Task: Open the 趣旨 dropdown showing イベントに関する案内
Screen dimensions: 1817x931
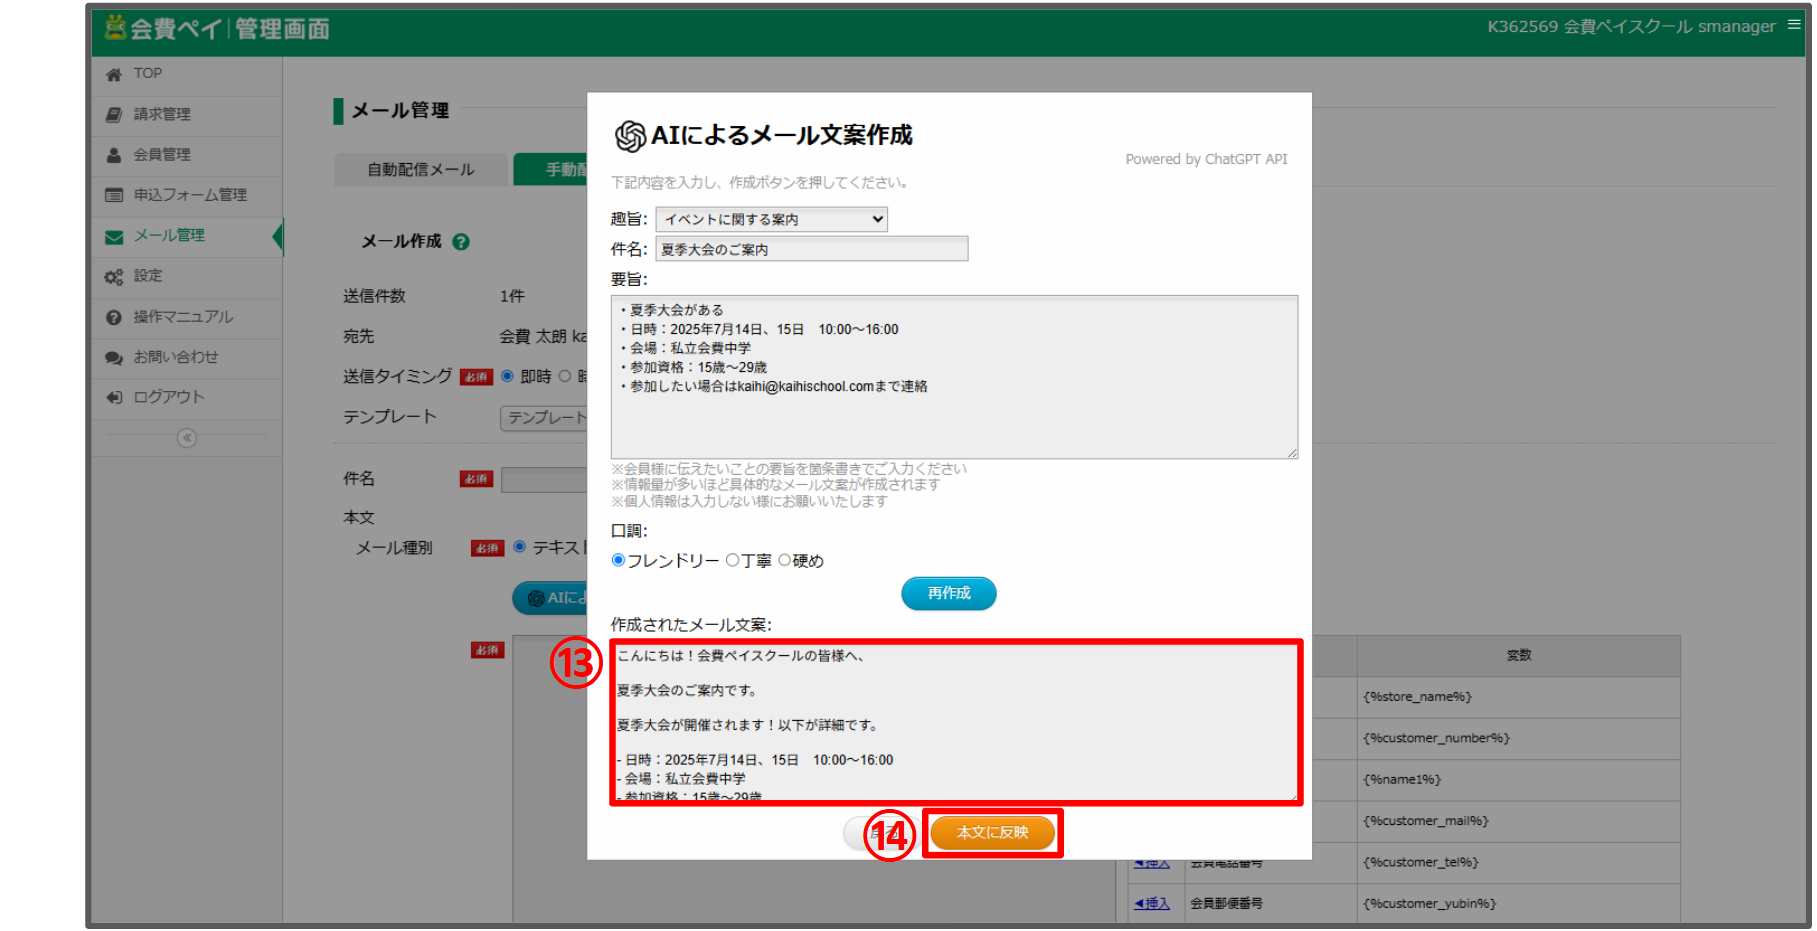Action: [771, 219]
